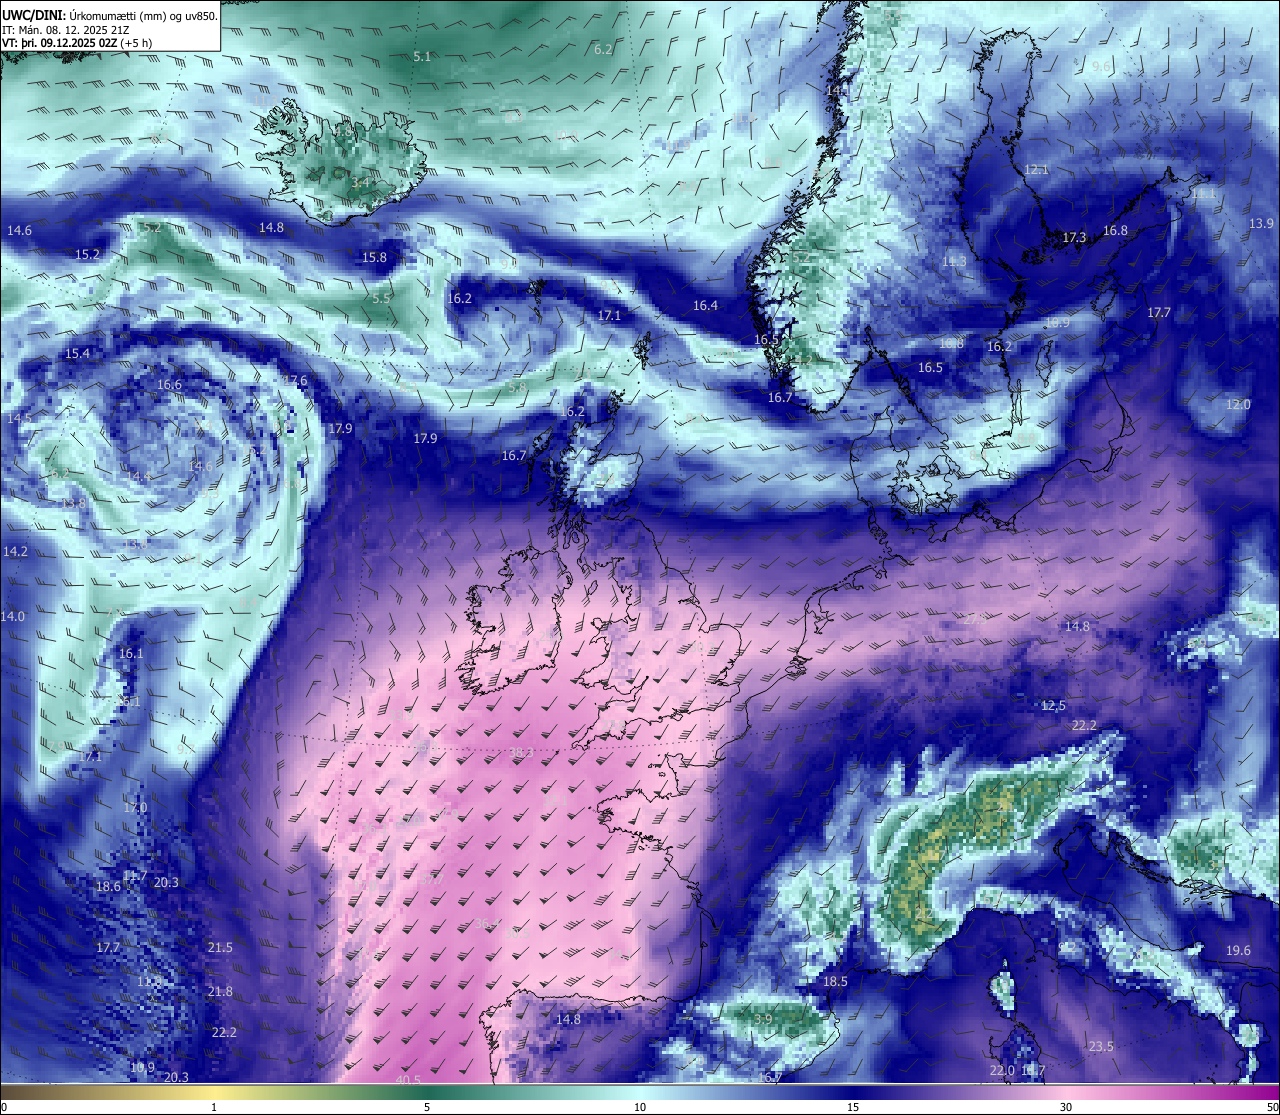1280x1115 pixels.
Task: Click the '6.2' value at the map top
Action: pos(603,49)
